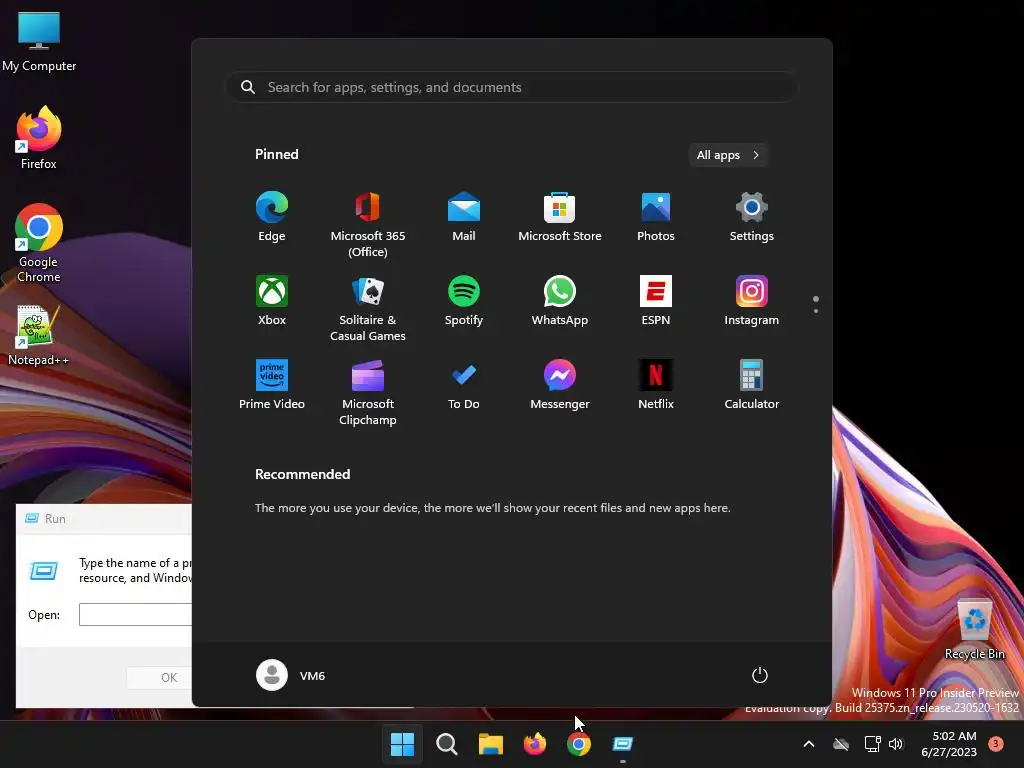1024x768 pixels.
Task: Open the Mail app
Action: [x=464, y=217]
